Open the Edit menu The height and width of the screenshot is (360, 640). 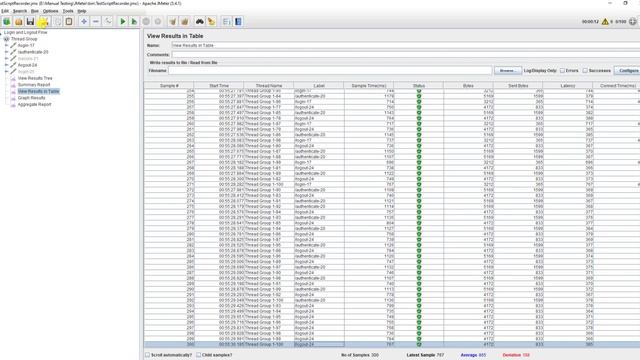[x=4, y=11]
